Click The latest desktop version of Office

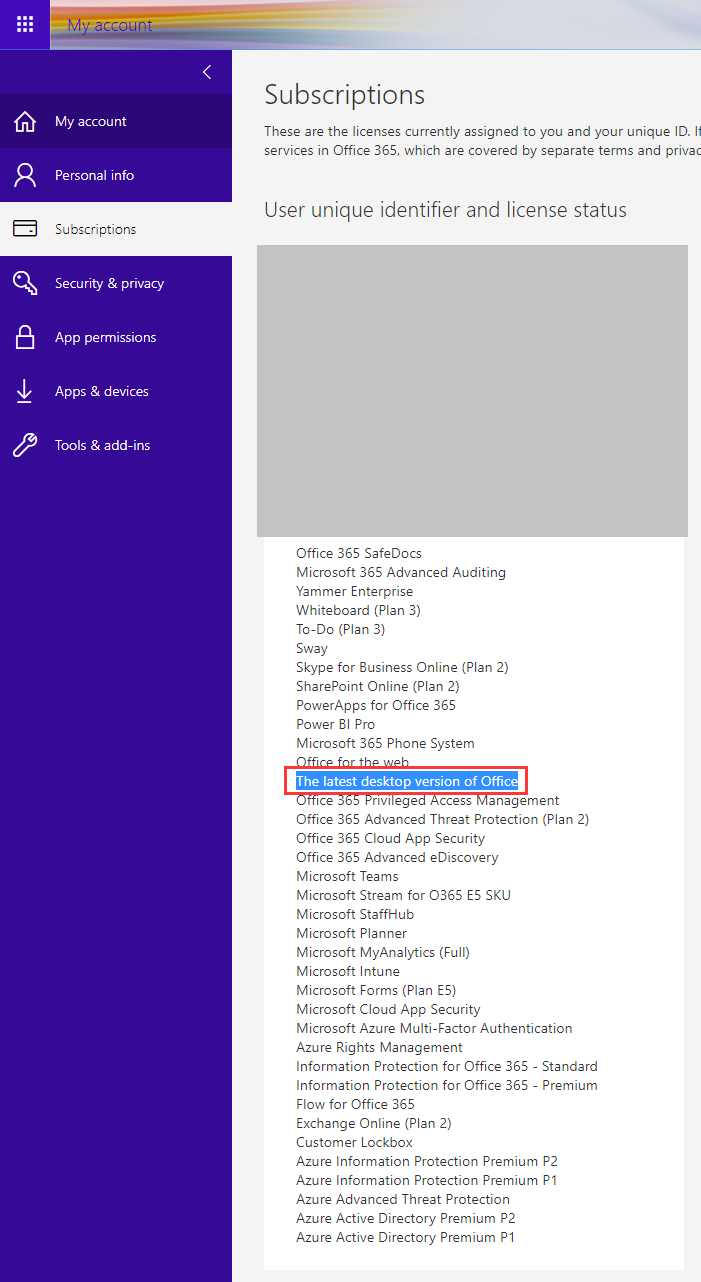pyautogui.click(x=407, y=781)
